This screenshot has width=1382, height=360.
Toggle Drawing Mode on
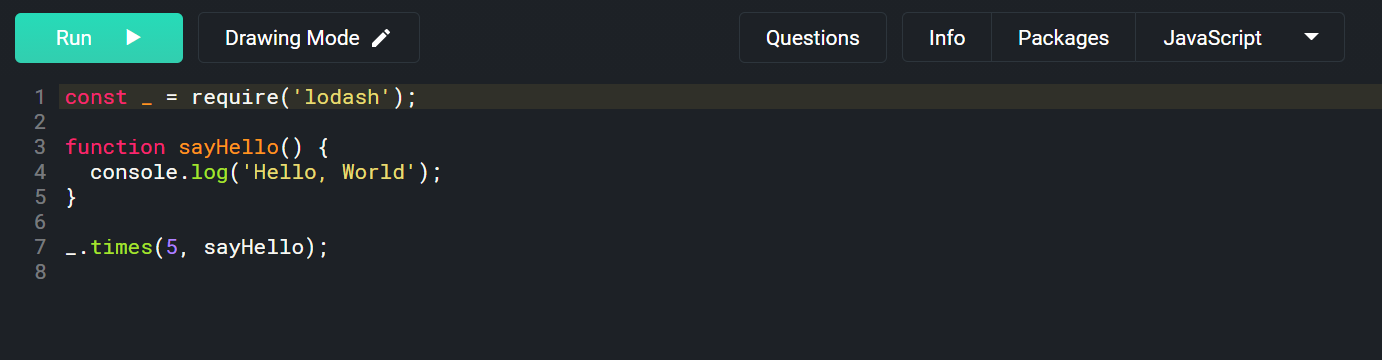[308, 38]
